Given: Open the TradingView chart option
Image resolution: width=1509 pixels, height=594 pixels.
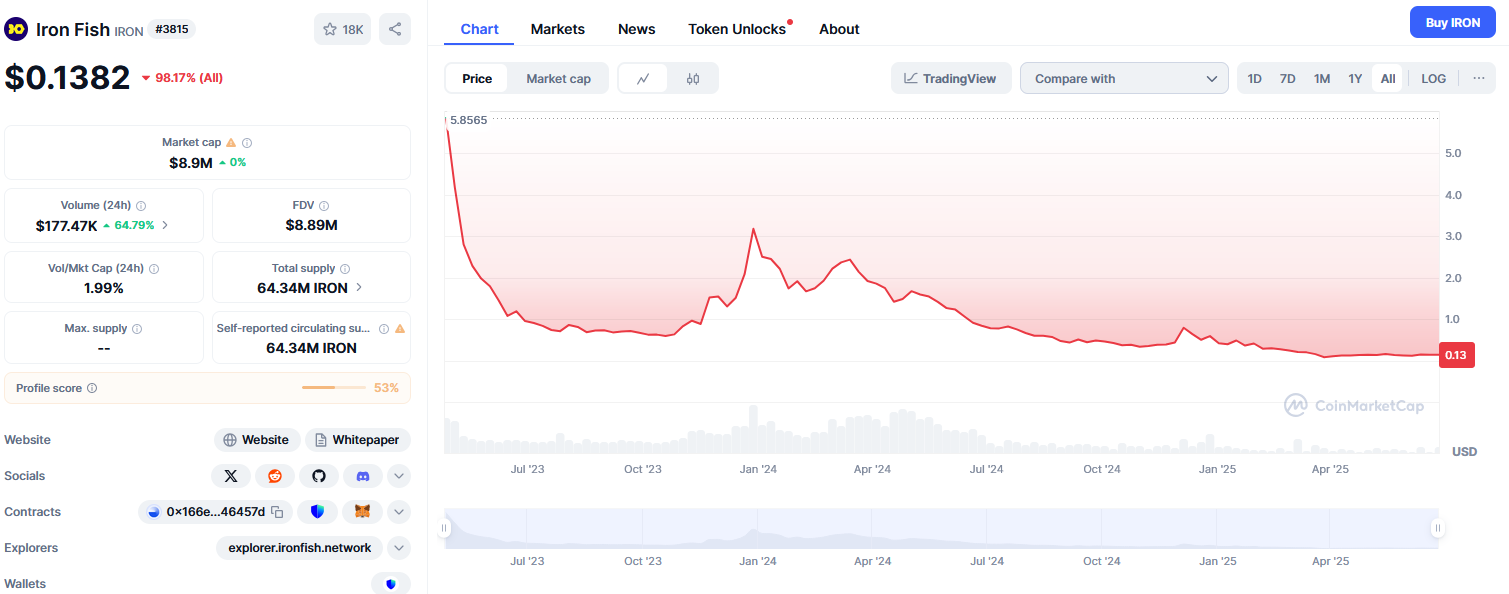Looking at the screenshot, I should tap(950, 77).
